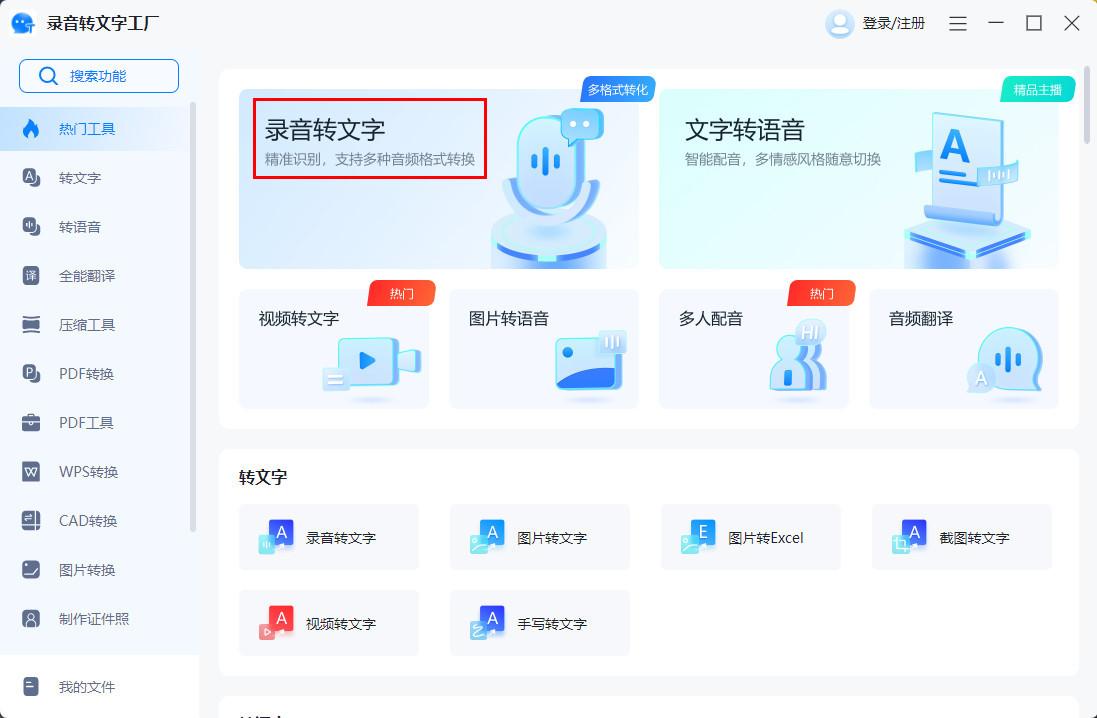Image resolution: width=1097 pixels, height=718 pixels.
Task: Click the picture illustration on 图片转语音 card
Action: pos(590,361)
